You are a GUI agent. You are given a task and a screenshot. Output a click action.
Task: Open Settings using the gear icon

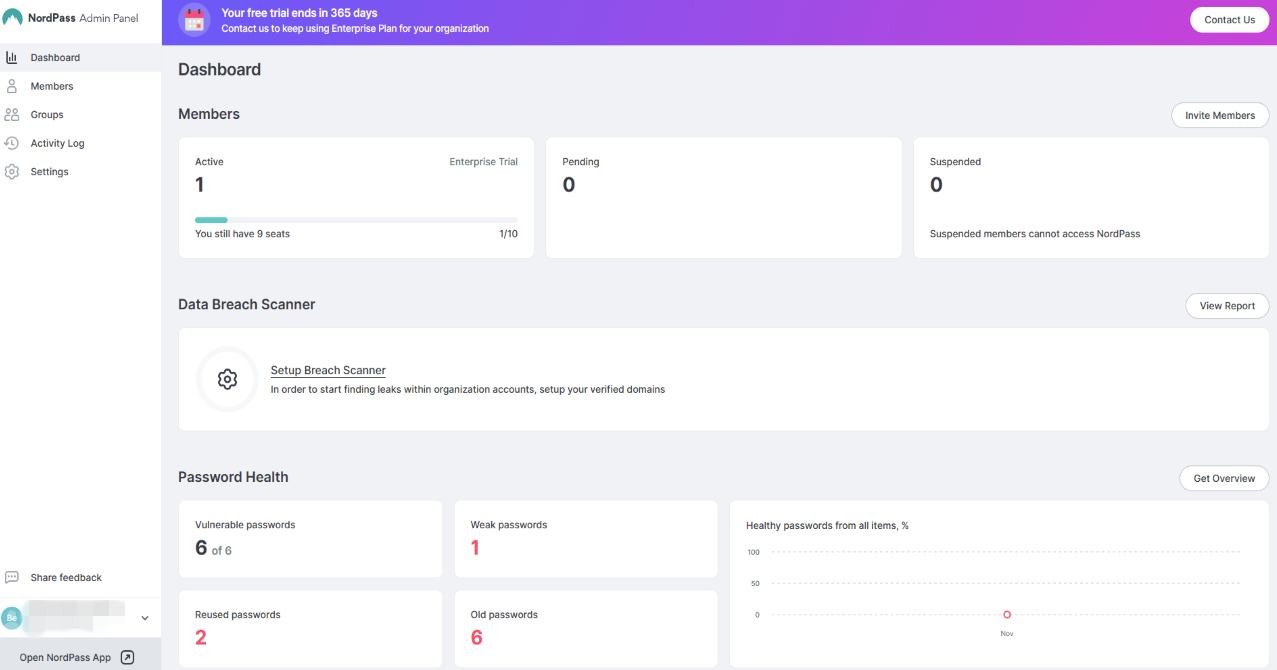pos(10,171)
